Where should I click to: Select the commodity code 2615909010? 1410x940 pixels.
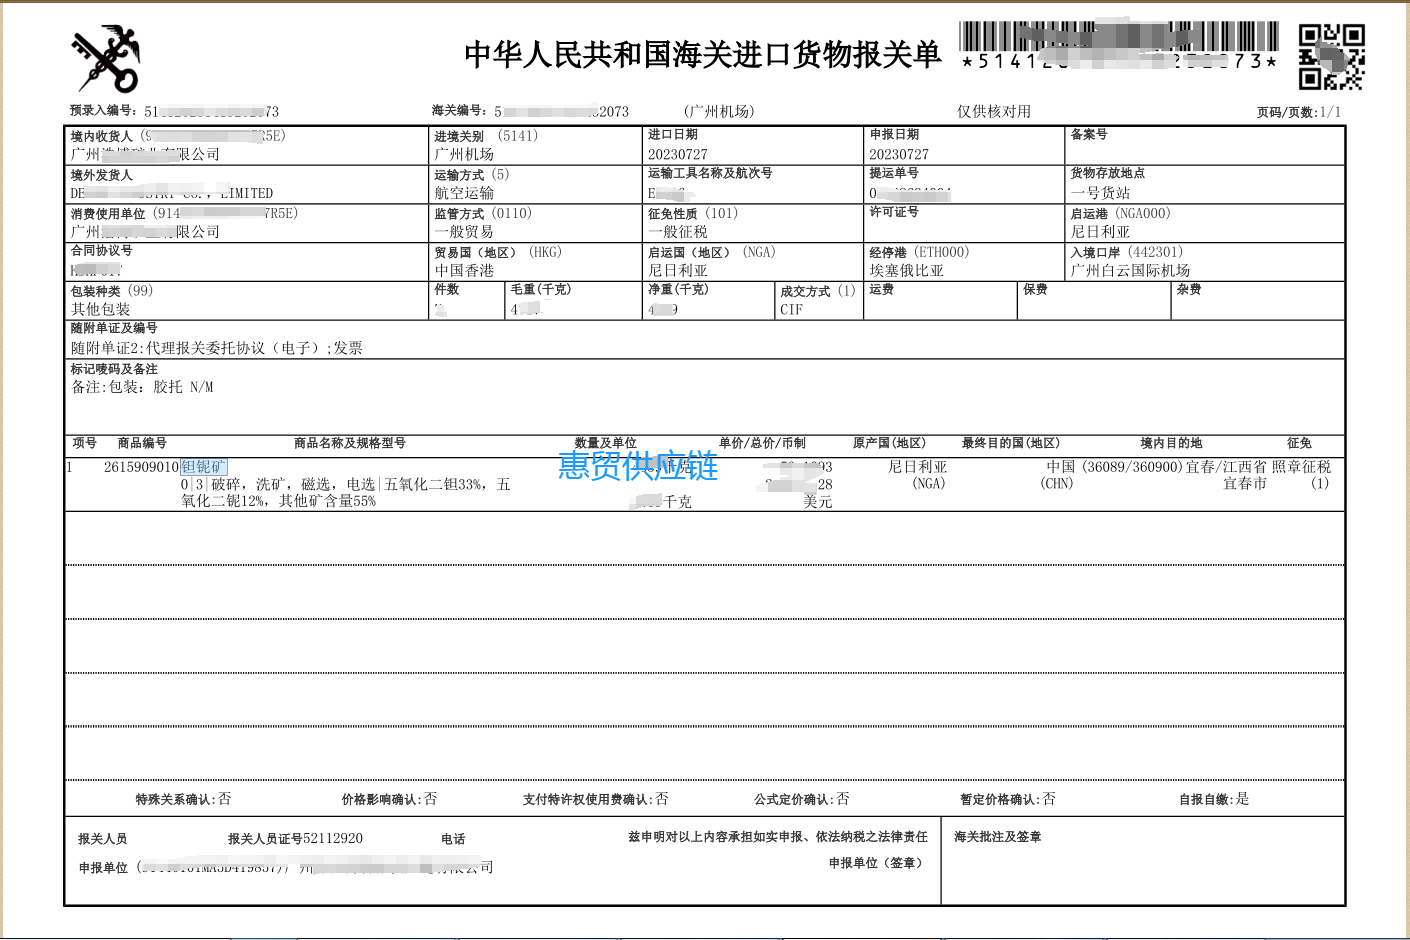point(141,467)
